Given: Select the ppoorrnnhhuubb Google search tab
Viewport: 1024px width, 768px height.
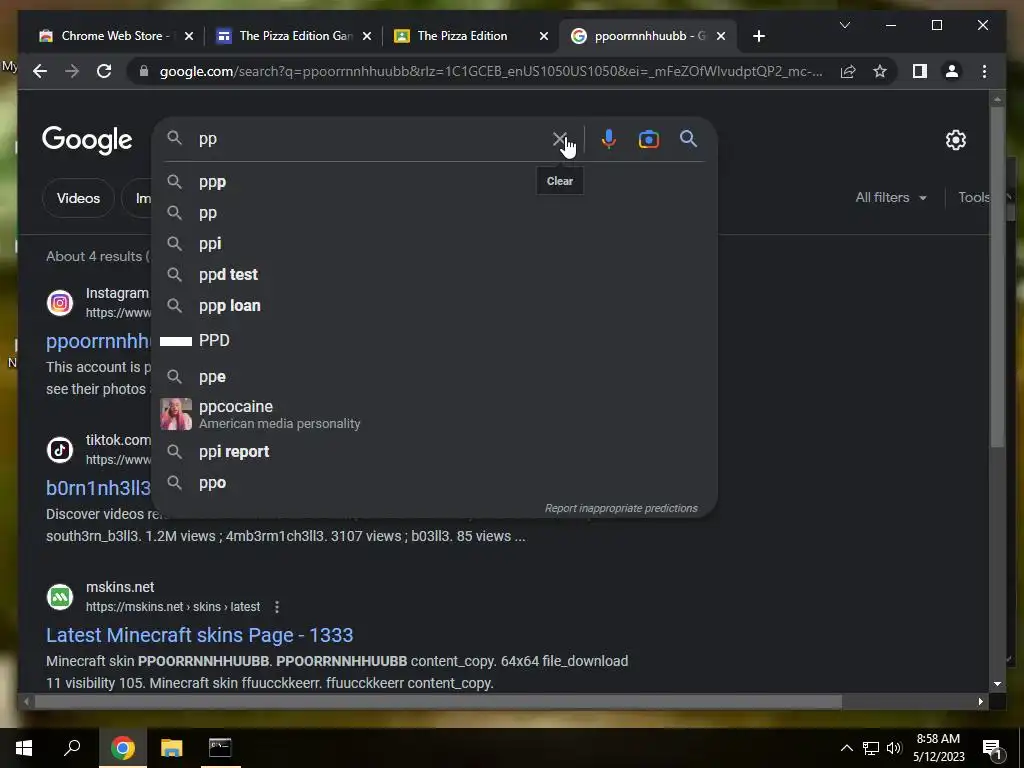Looking at the screenshot, I should tap(647, 36).
